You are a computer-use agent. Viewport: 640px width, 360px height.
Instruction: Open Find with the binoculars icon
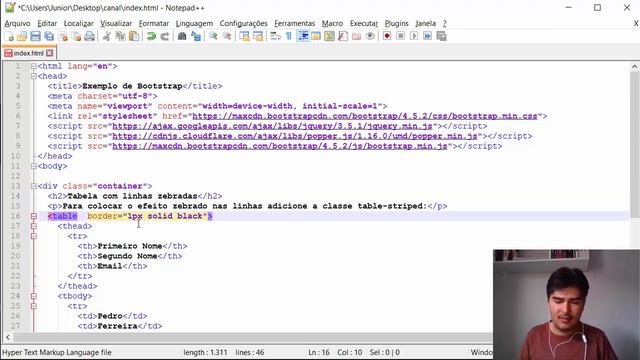(x=182, y=36)
